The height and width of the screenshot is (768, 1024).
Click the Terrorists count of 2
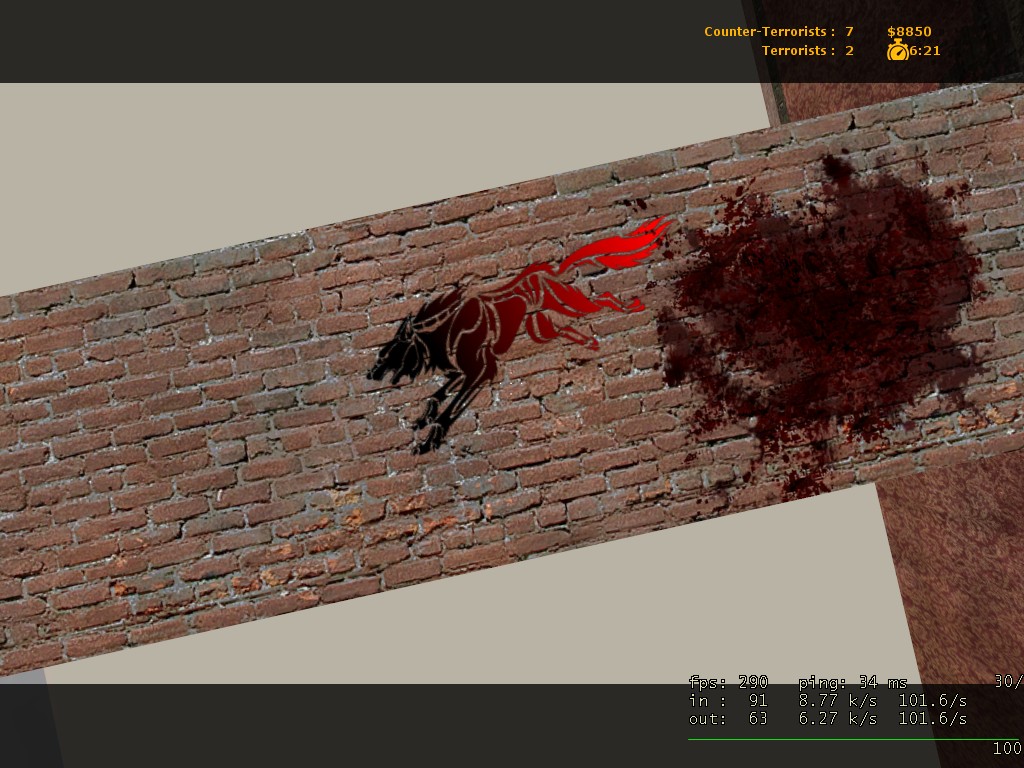pos(849,50)
